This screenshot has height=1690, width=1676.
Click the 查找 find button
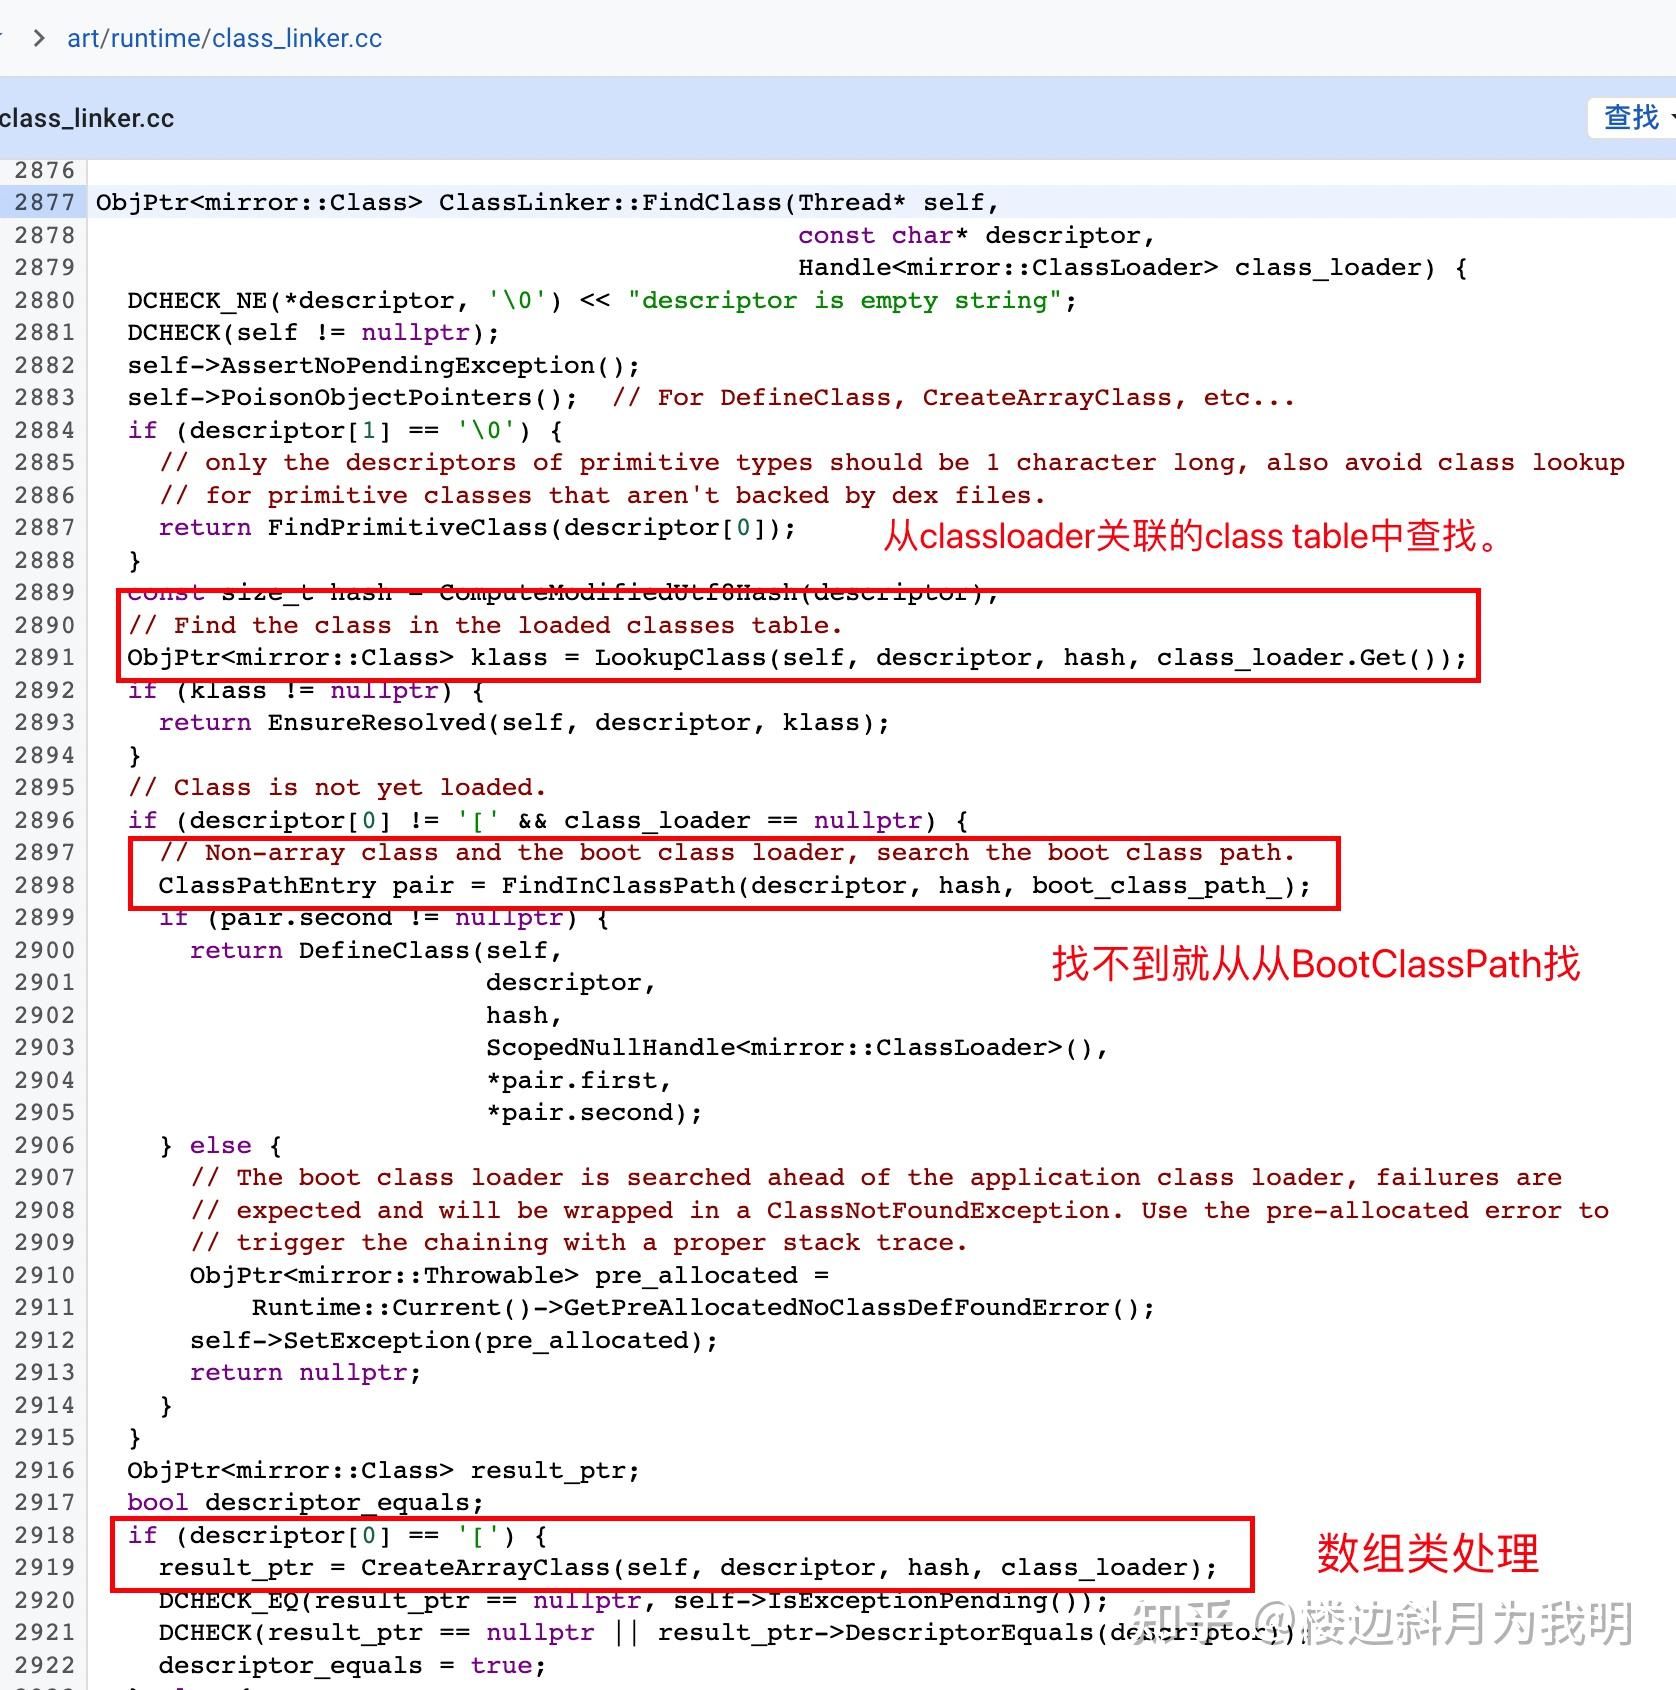[x=1627, y=118]
